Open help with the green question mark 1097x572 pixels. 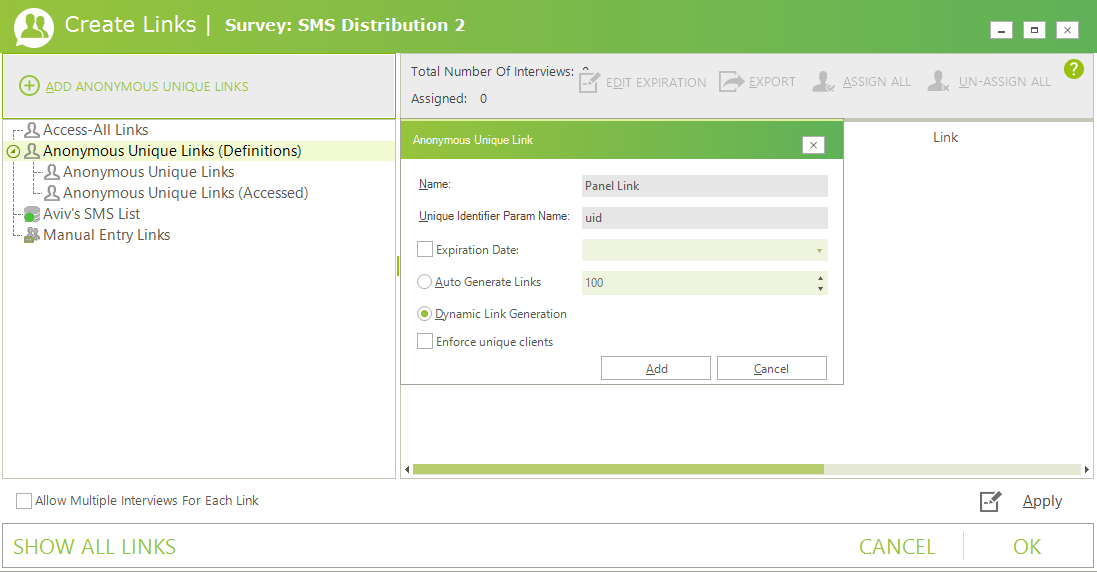[x=1074, y=69]
